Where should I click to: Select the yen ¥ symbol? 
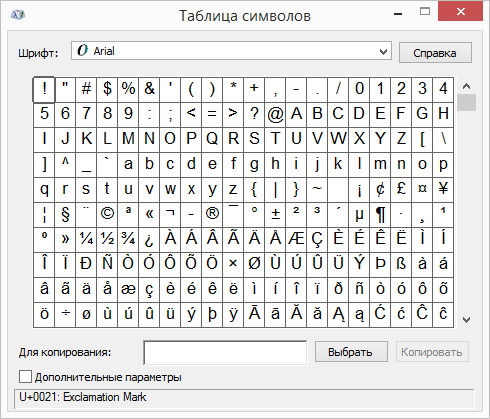point(443,189)
